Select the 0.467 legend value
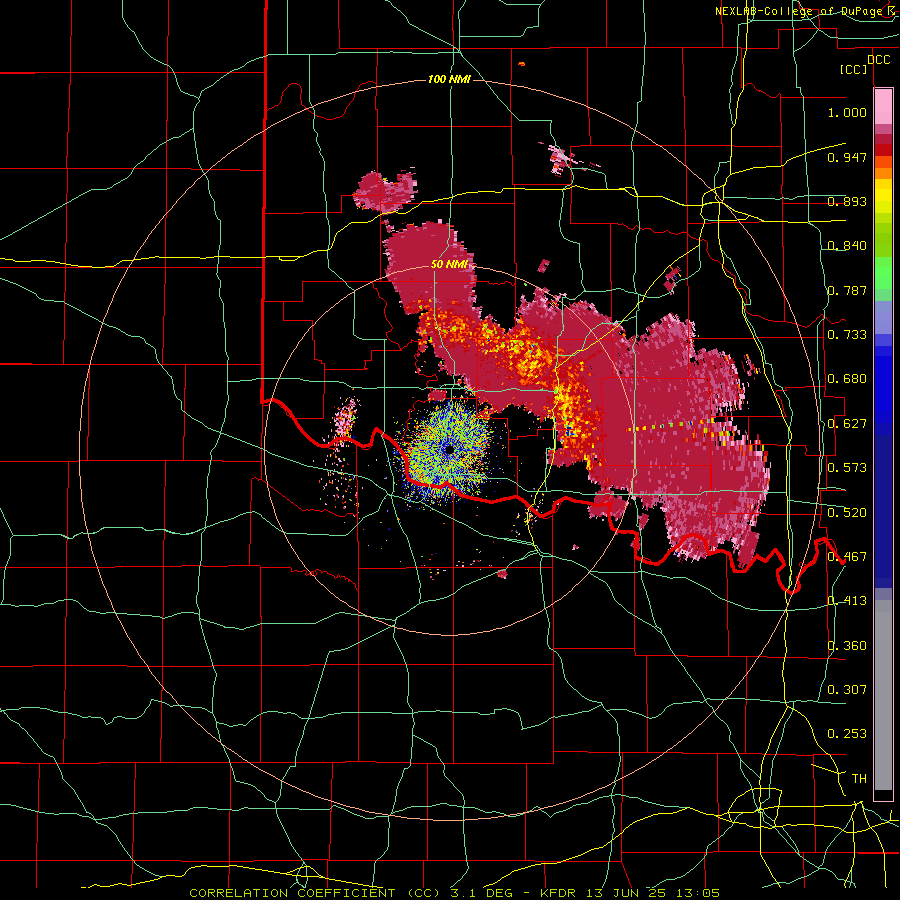This screenshot has width=900, height=900. tap(847, 556)
